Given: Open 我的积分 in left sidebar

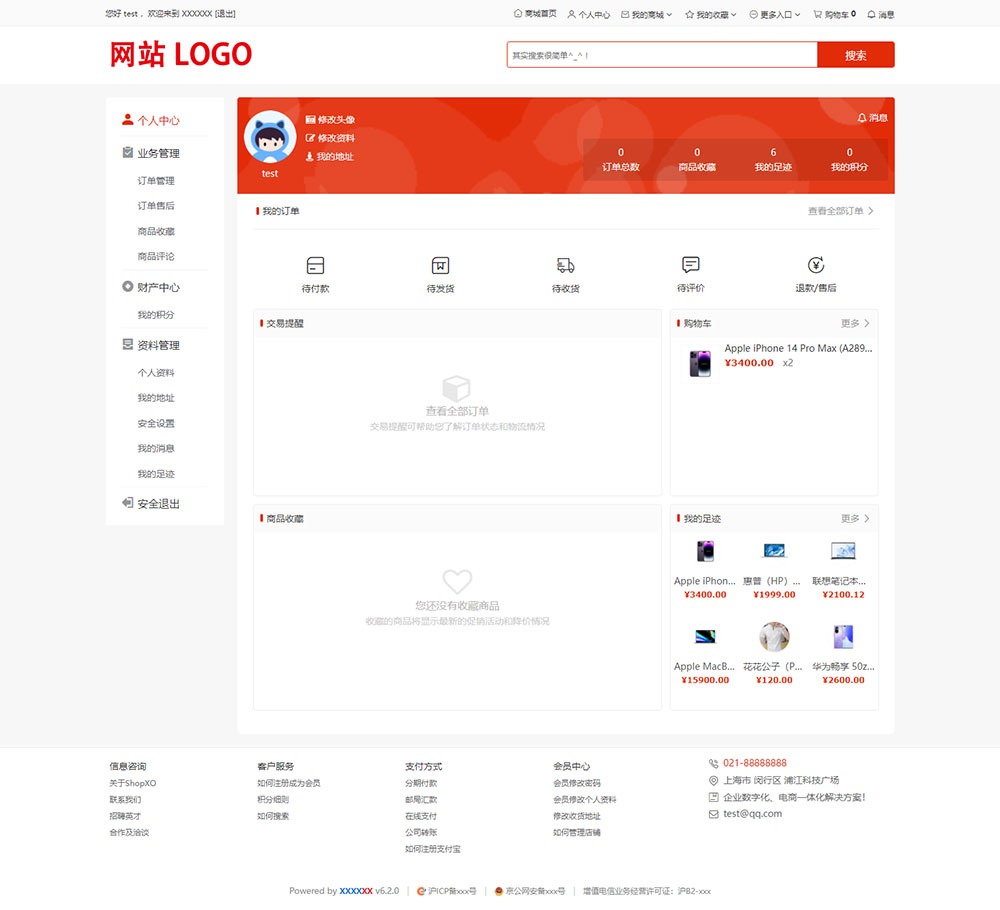Looking at the screenshot, I should coord(156,314).
